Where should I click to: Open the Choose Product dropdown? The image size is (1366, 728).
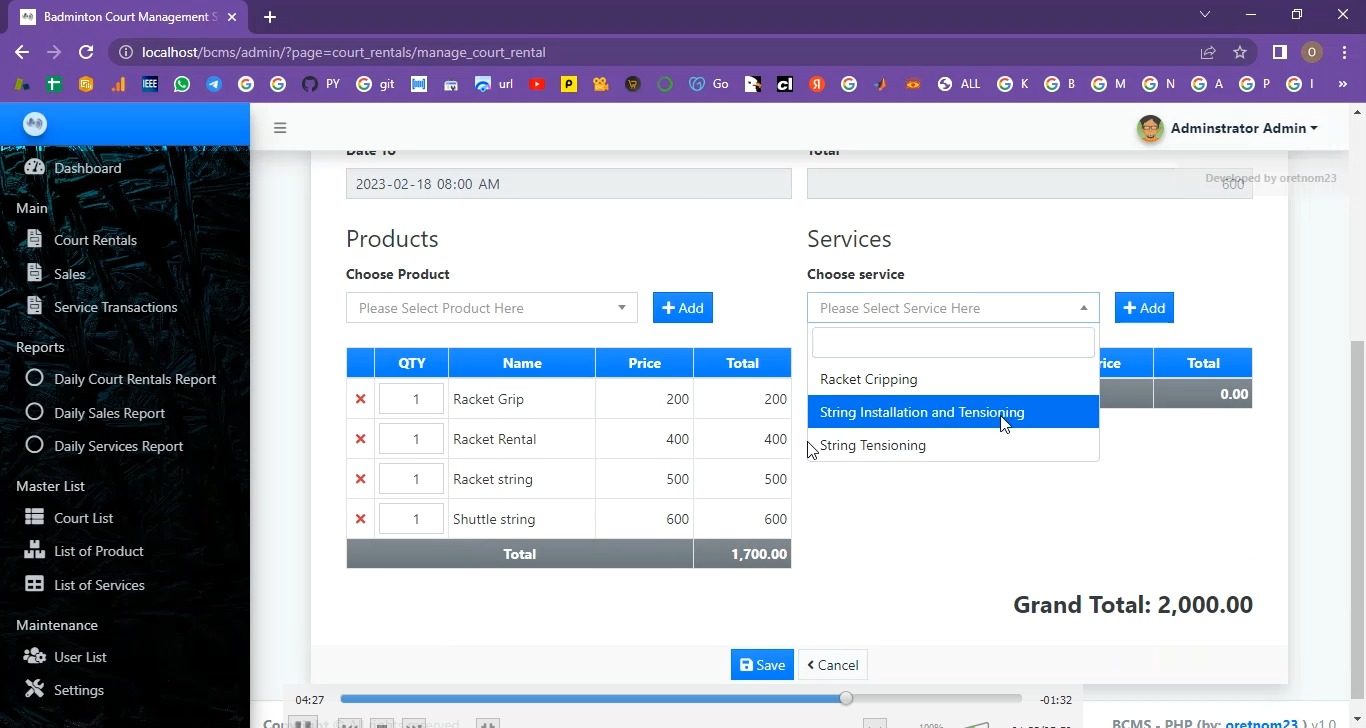coord(491,308)
